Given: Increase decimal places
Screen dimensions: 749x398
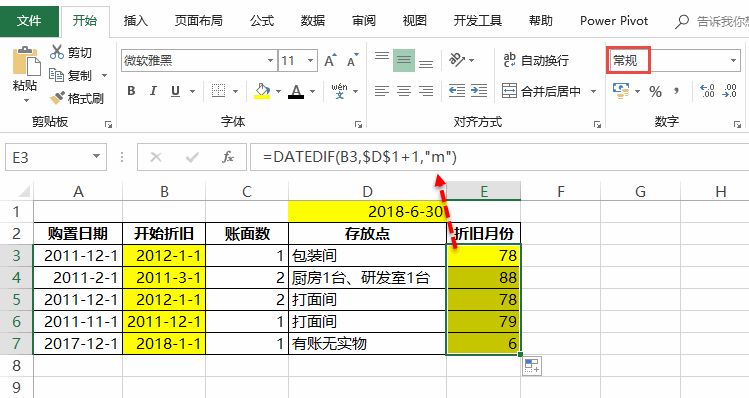Looking at the screenshot, I should [707, 90].
